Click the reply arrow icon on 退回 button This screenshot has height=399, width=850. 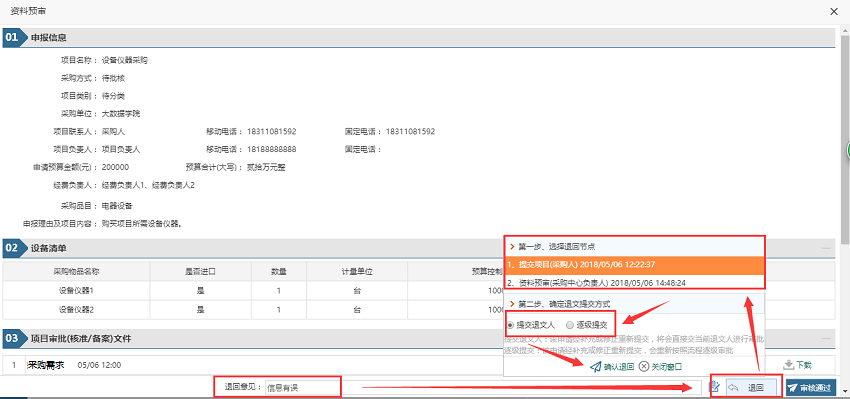[x=733, y=388]
